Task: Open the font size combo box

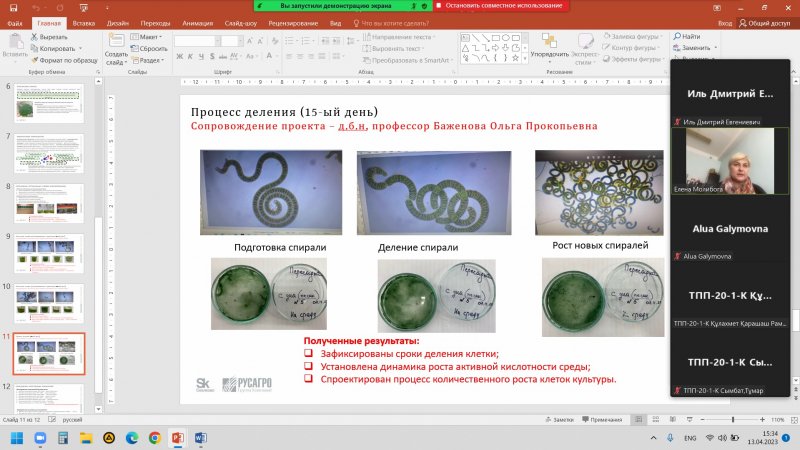Action: click(x=232, y=41)
